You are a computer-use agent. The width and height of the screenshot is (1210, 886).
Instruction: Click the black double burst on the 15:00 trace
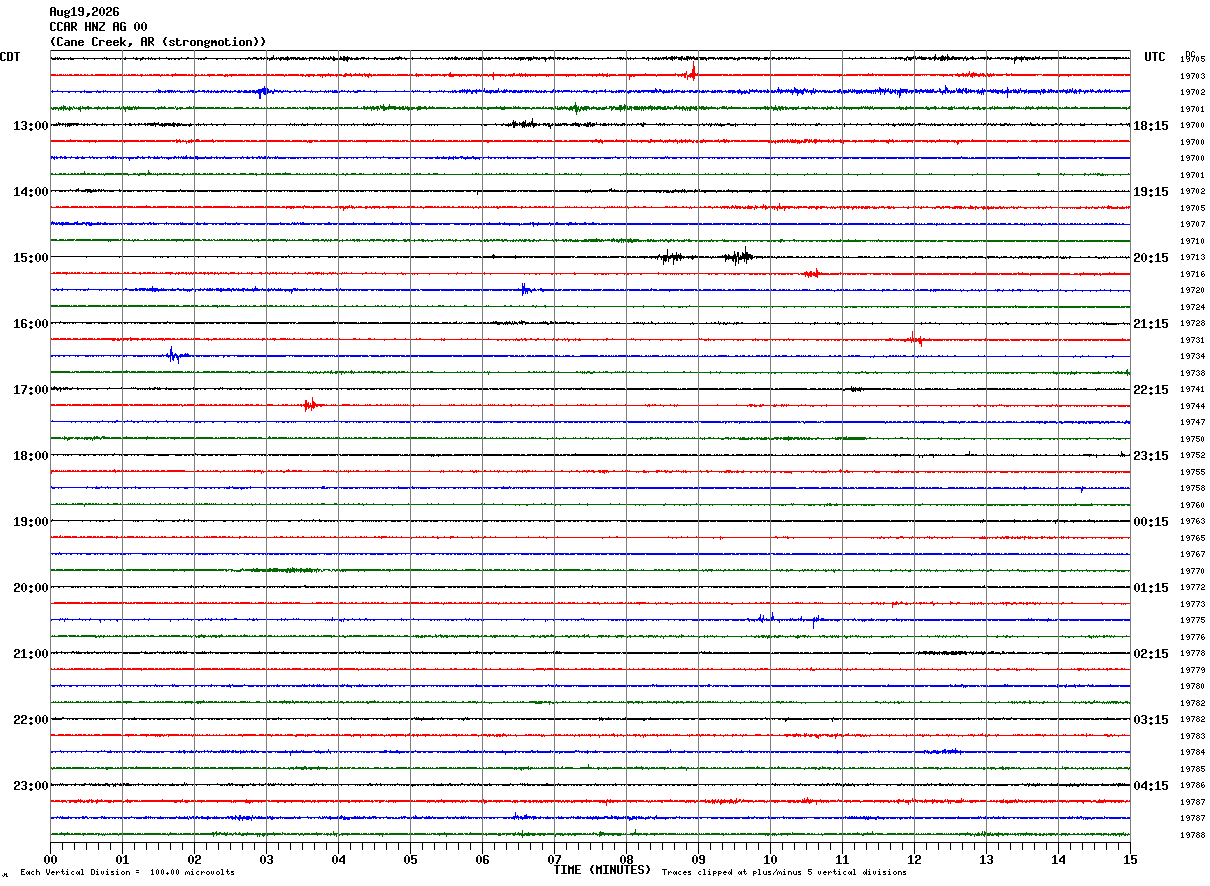click(x=706, y=256)
